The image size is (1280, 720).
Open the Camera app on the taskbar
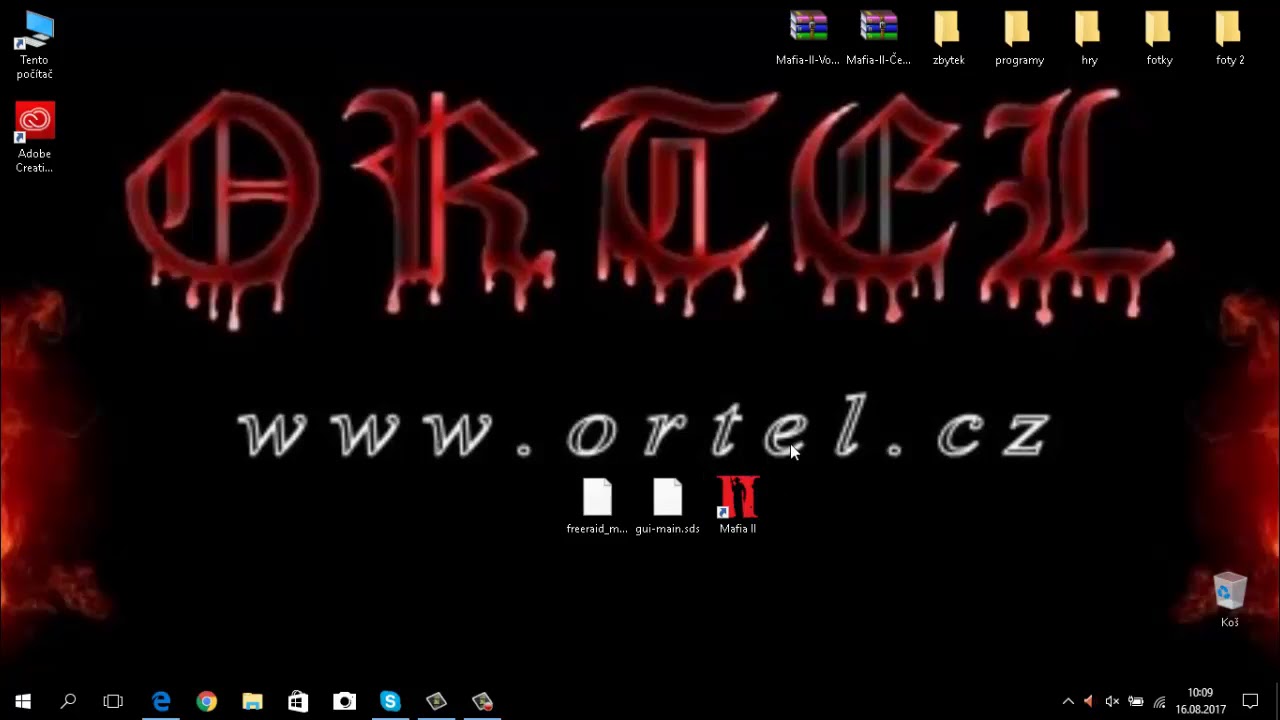tap(344, 701)
